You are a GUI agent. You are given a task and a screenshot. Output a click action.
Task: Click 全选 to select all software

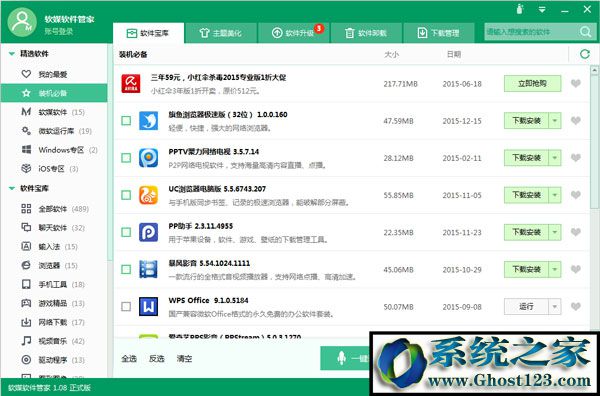coord(129,359)
